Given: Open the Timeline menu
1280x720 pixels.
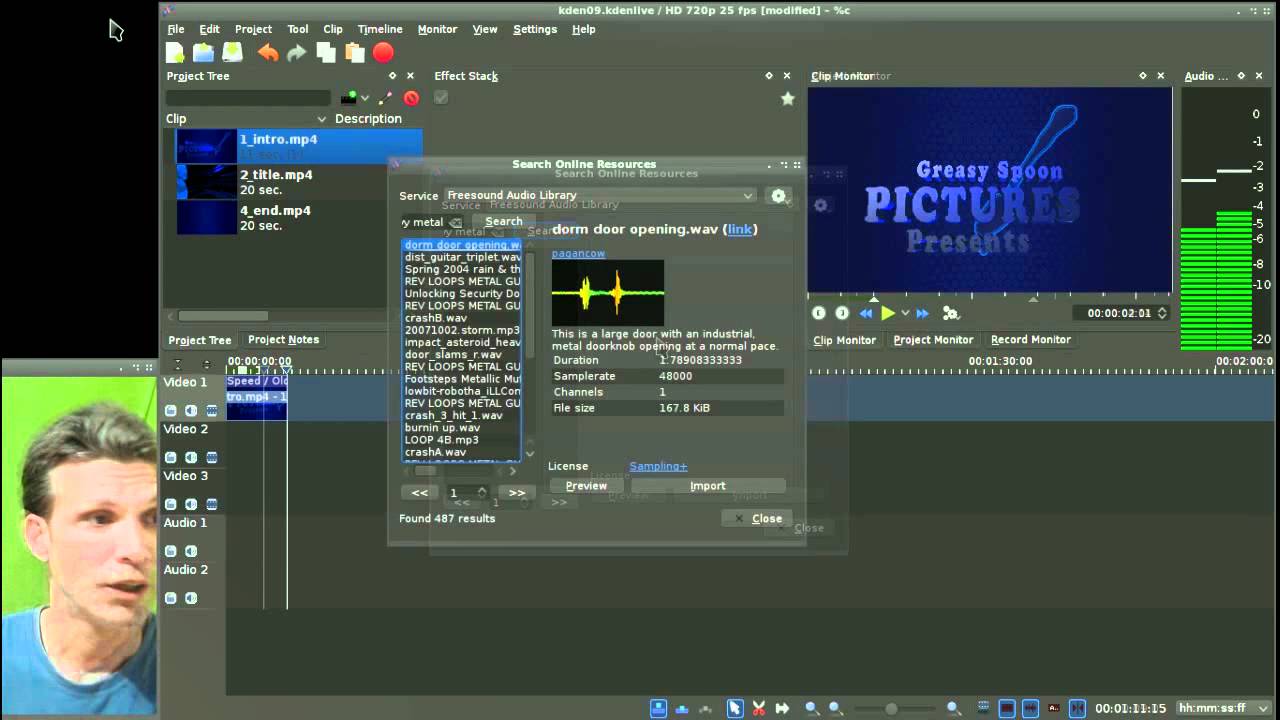Looking at the screenshot, I should pos(380,29).
